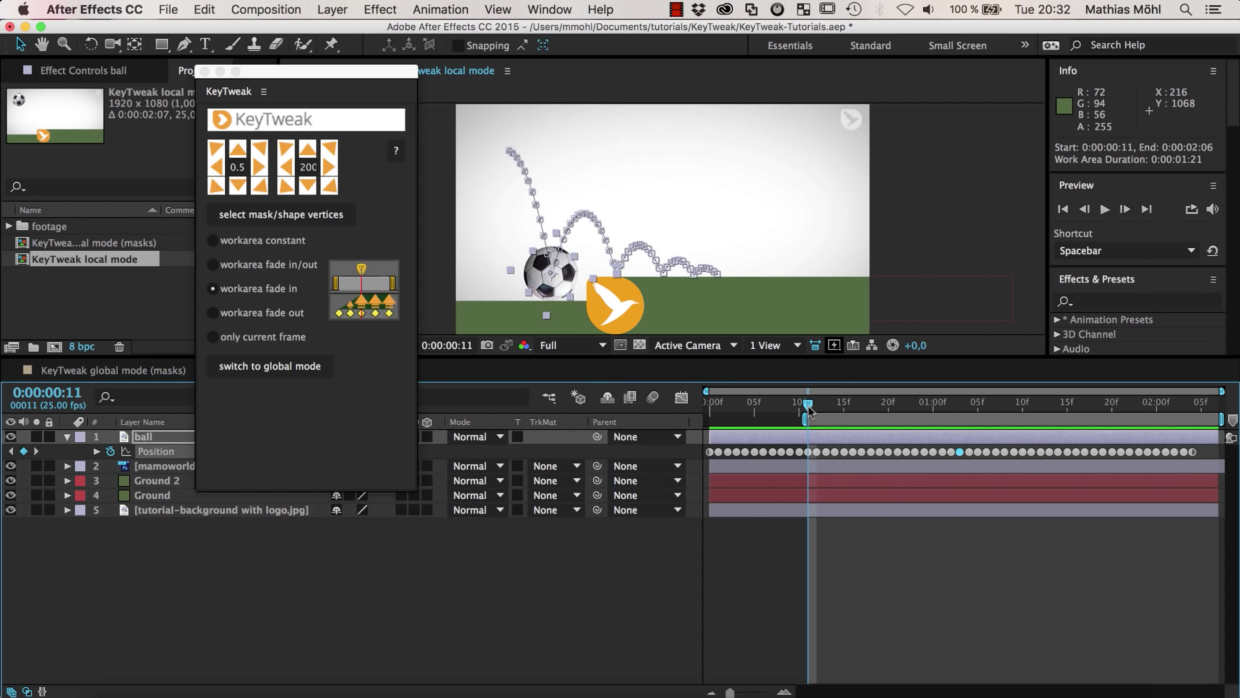Hide the ball layer with eye icon
Screen dimensions: 1240x698
click(11, 437)
